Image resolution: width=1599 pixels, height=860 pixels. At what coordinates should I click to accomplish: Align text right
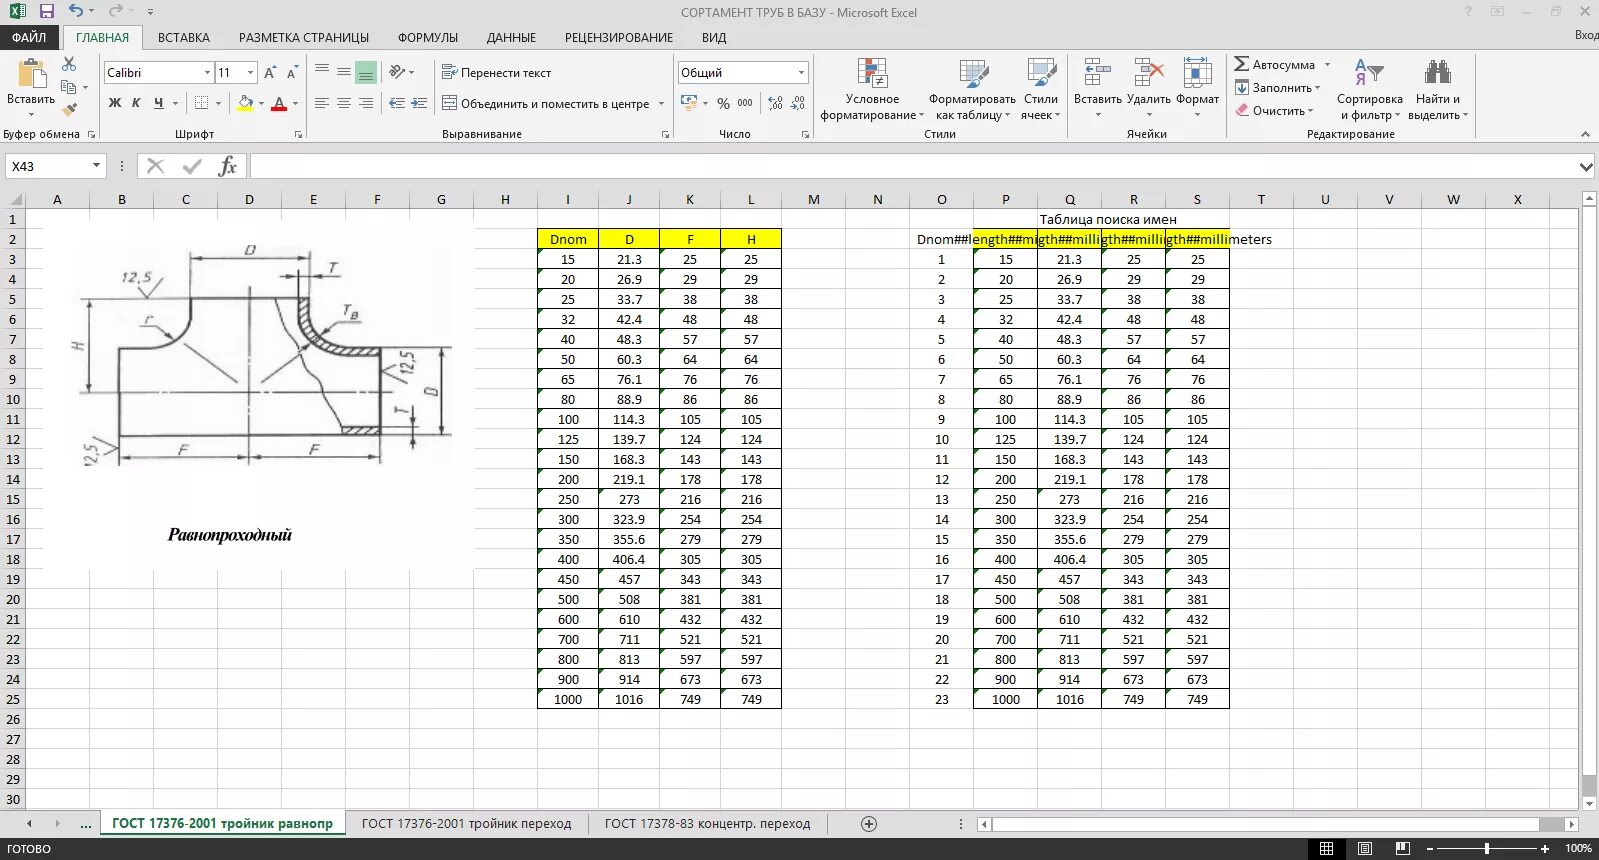[366, 103]
